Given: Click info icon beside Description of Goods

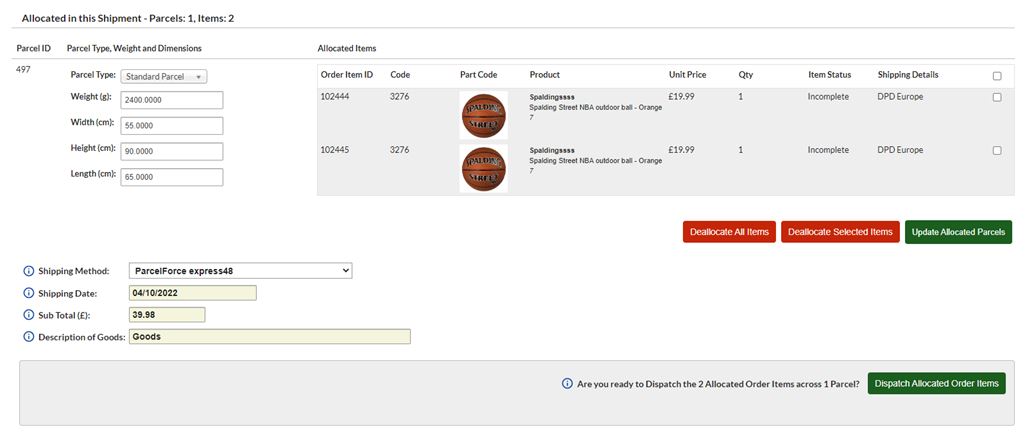Looking at the screenshot, I should (x=28, y=337).
